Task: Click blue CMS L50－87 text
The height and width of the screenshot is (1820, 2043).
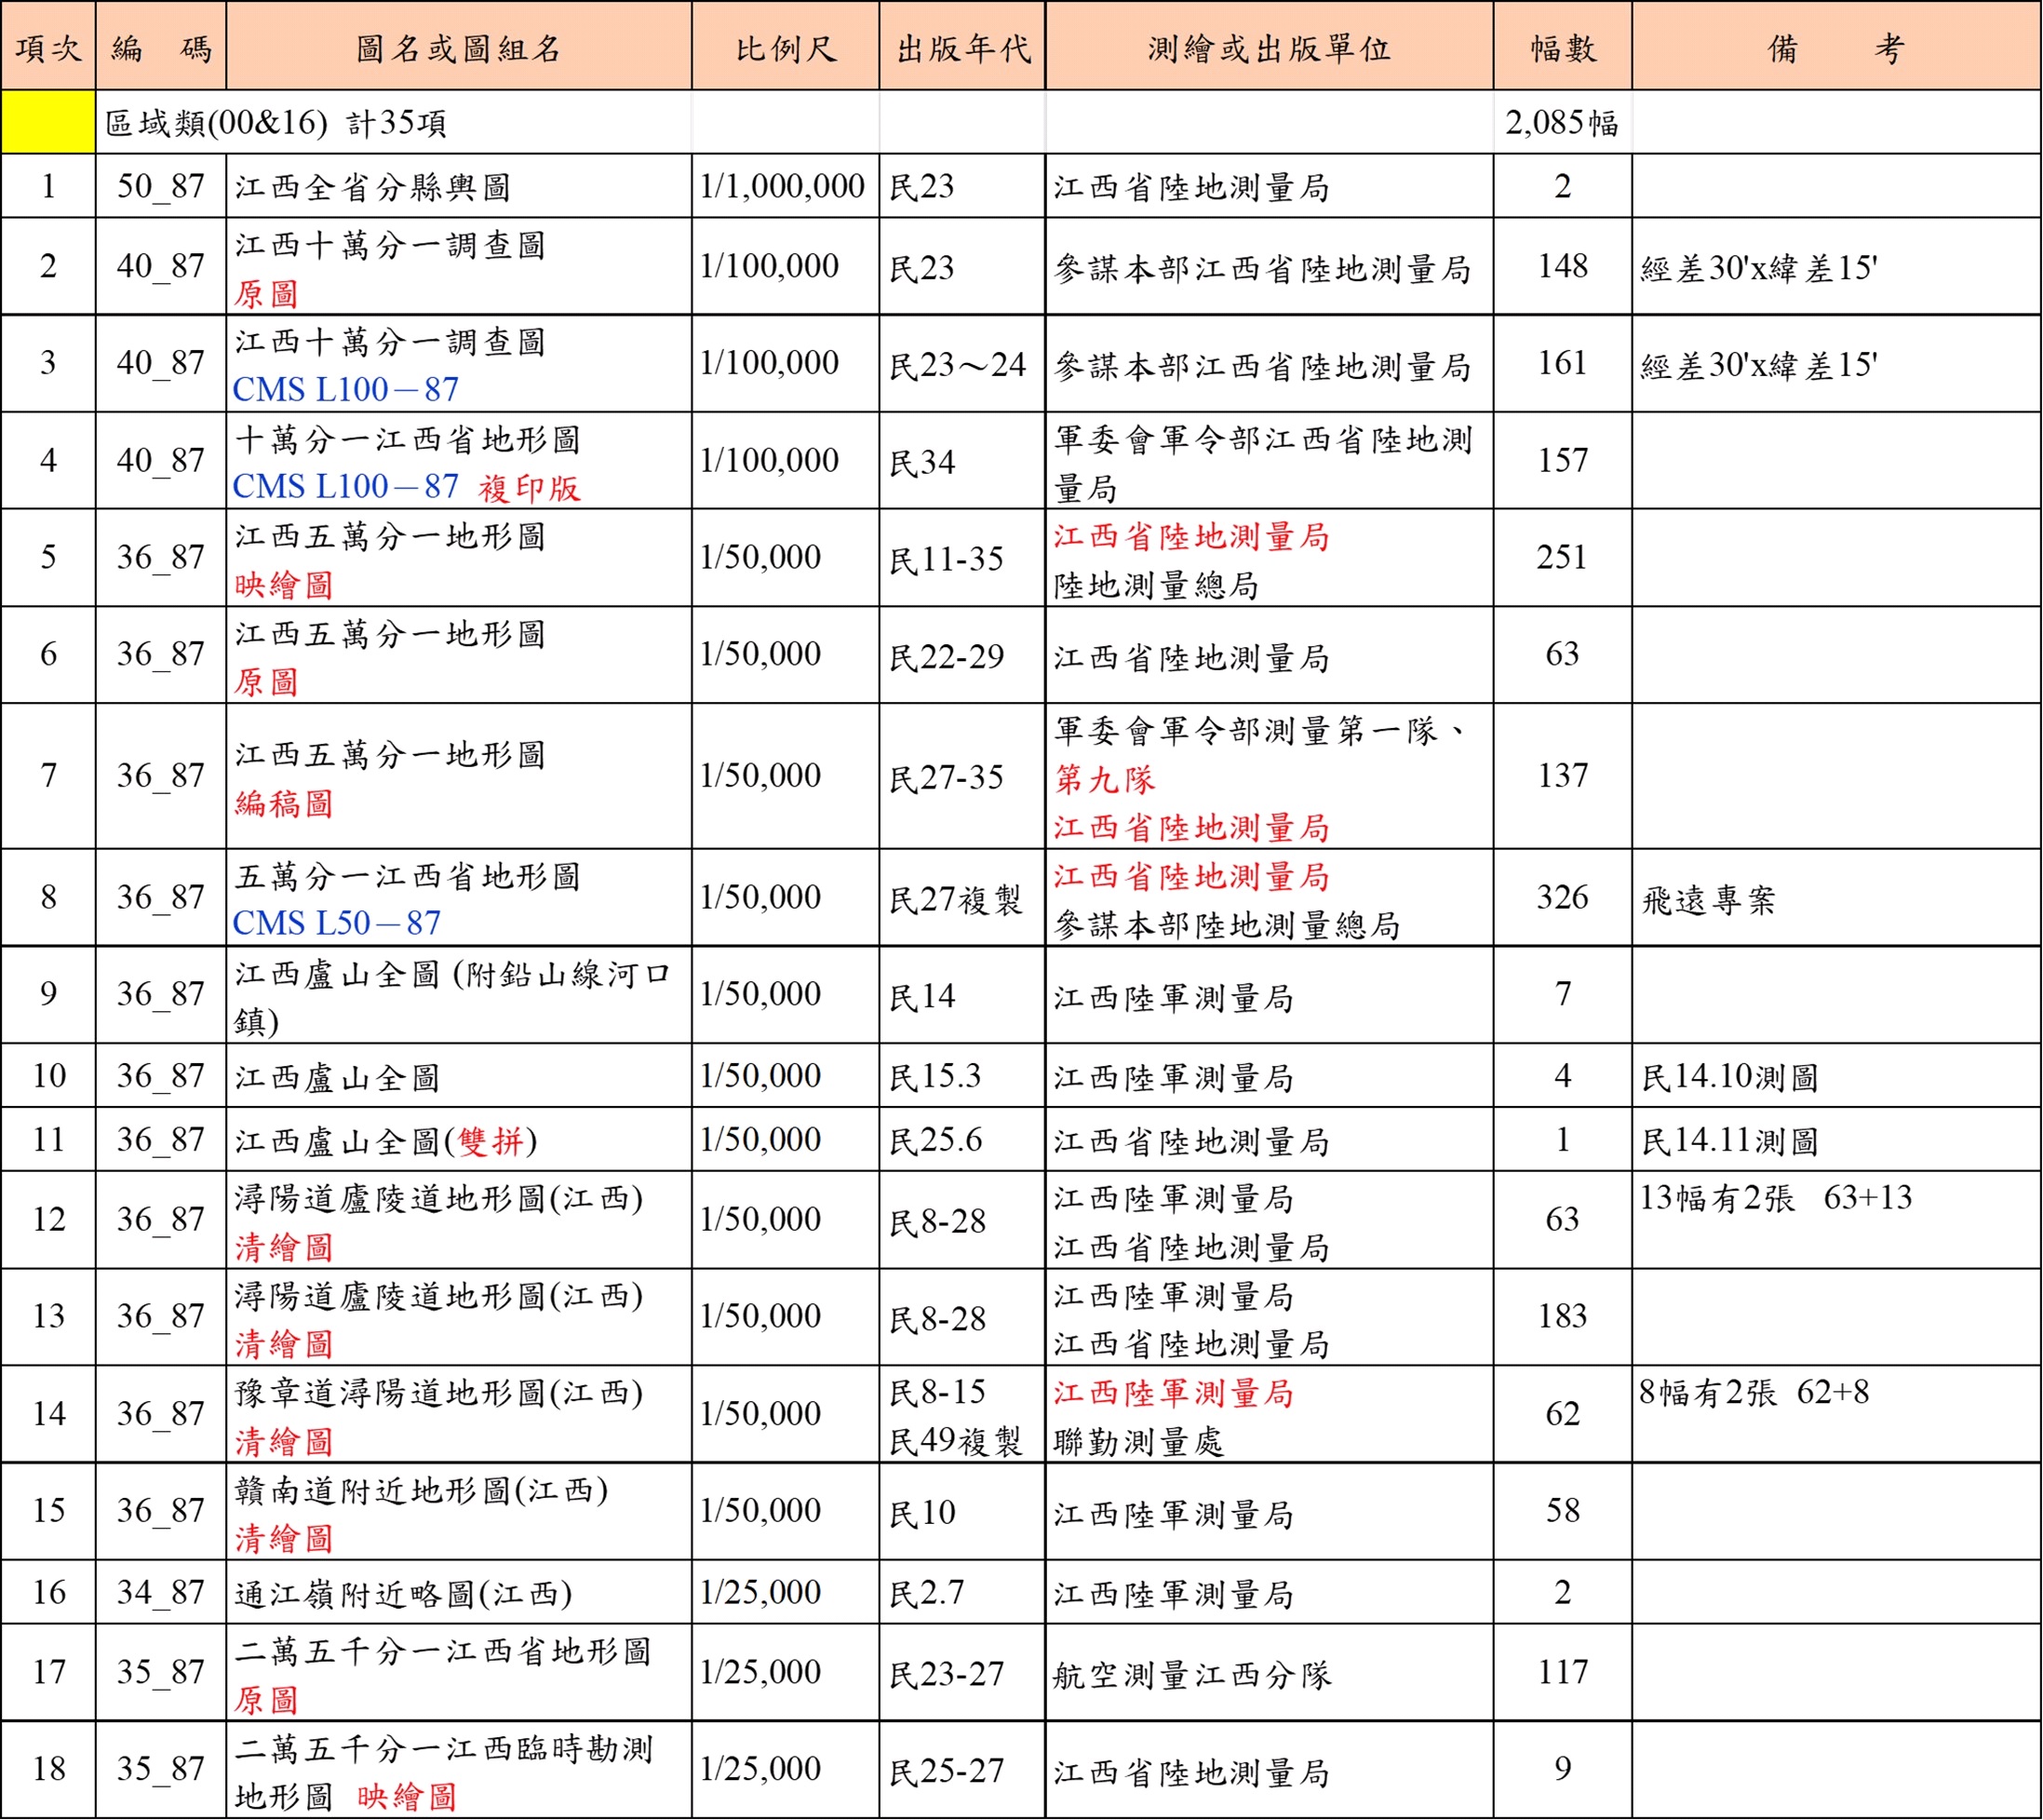Action: [337, 923]
